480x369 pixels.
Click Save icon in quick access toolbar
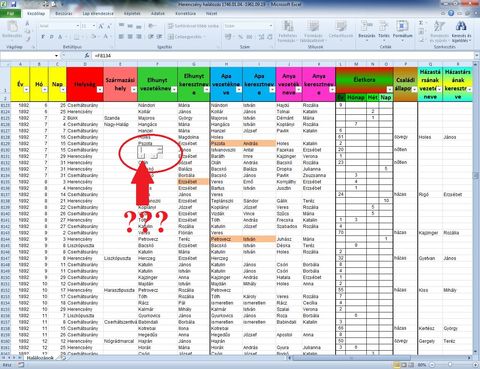tap(13, 4)
